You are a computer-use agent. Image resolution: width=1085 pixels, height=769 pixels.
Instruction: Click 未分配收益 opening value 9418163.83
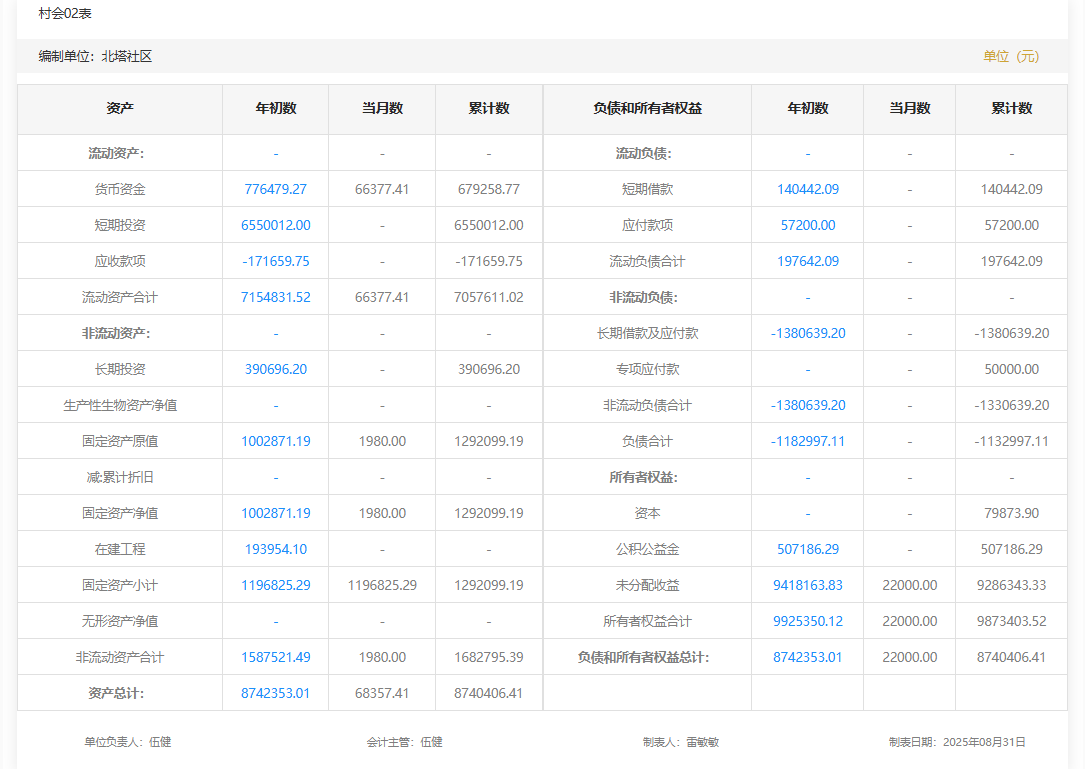(x=807, y=585)
